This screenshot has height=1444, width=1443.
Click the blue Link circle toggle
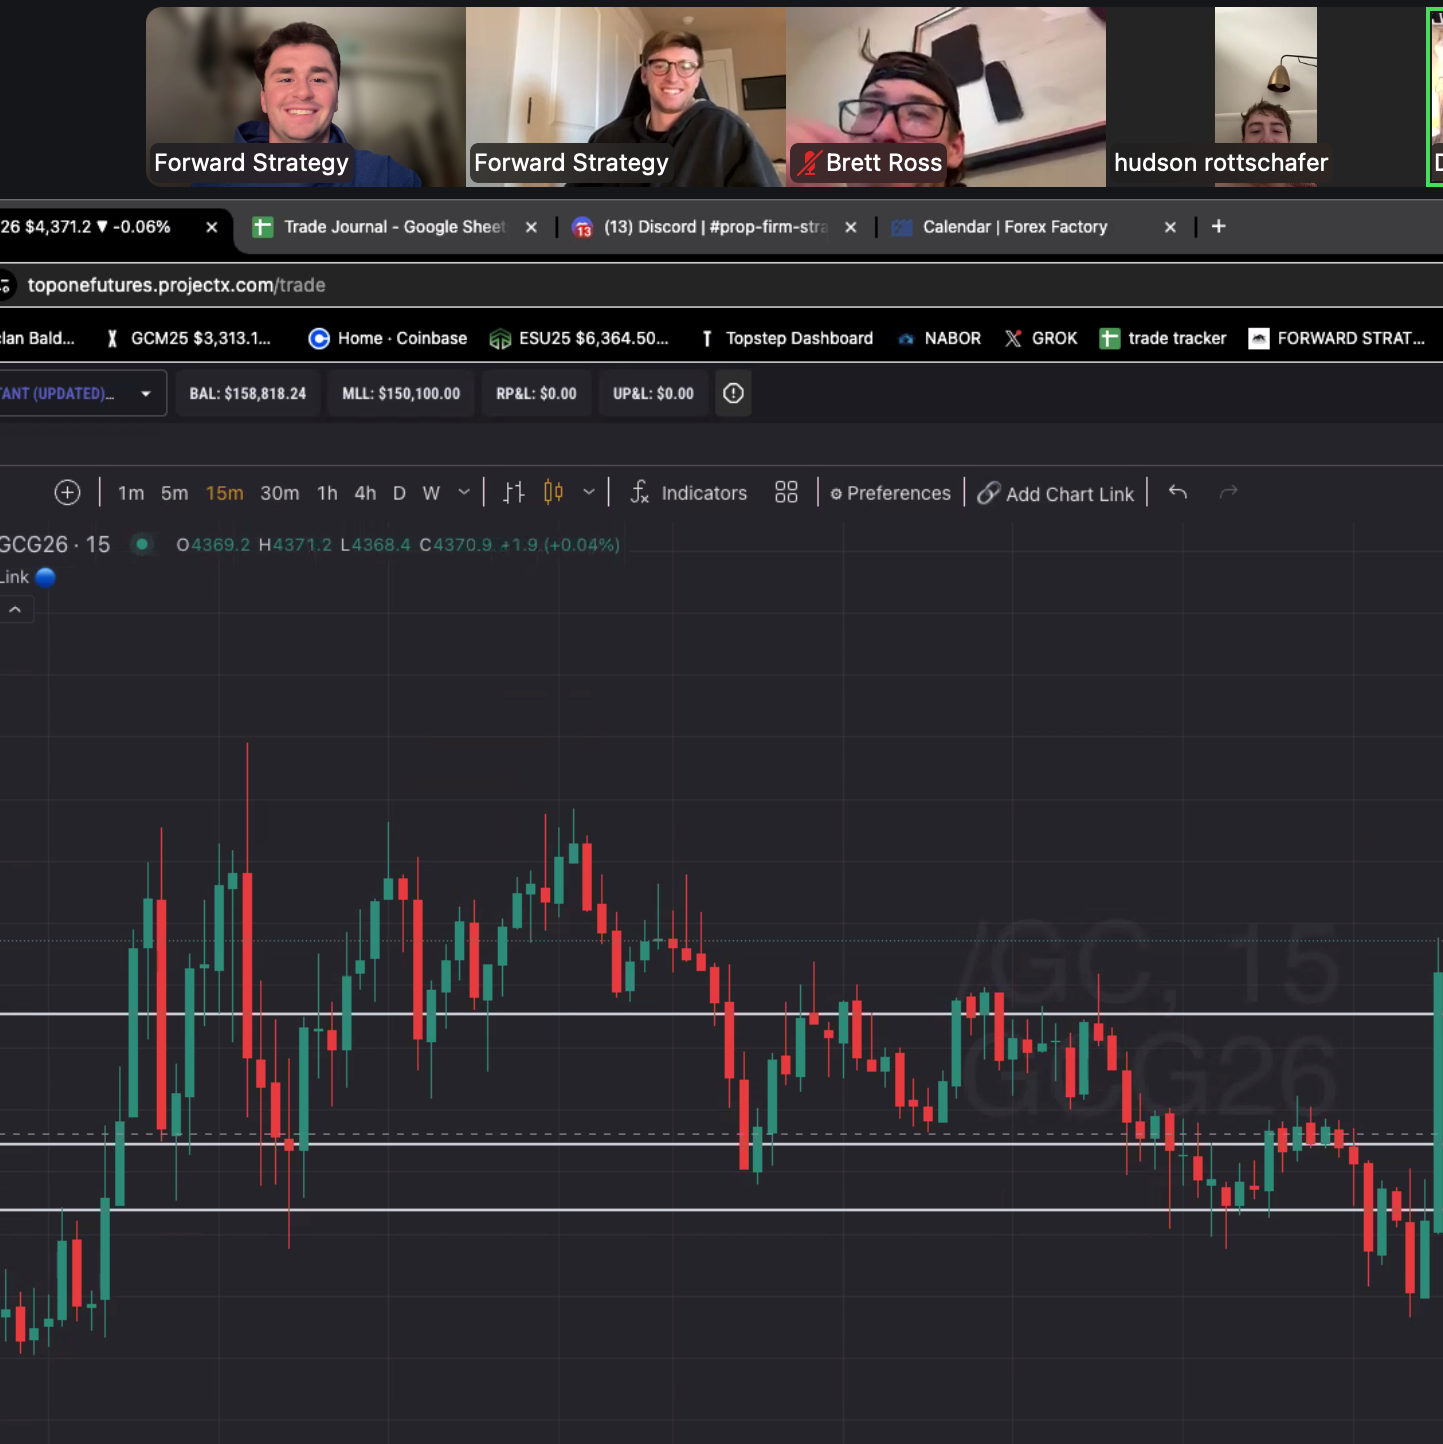[x=44, y=577]
